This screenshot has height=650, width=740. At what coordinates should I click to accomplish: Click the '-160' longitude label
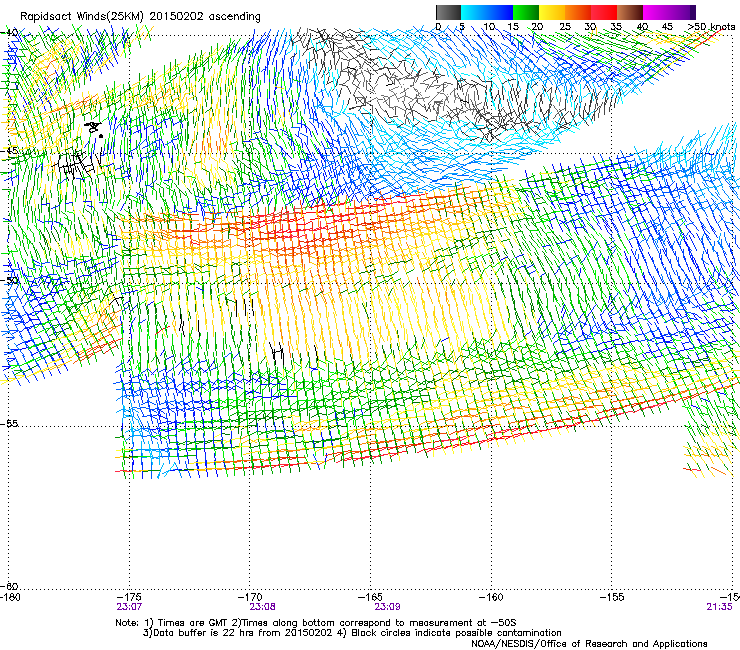click(x=491, y=597)
